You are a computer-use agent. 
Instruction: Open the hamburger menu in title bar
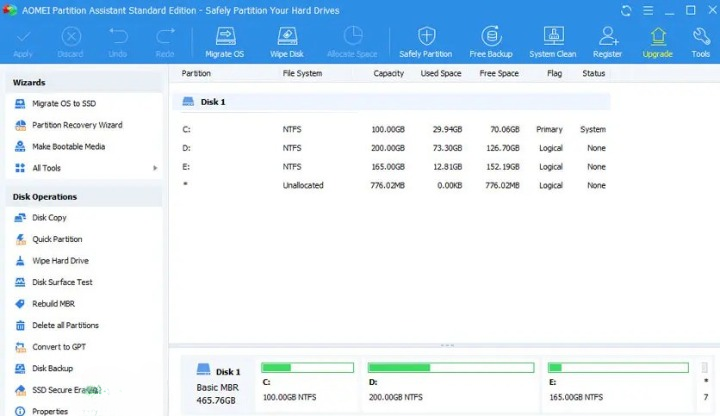coord(648,11)
